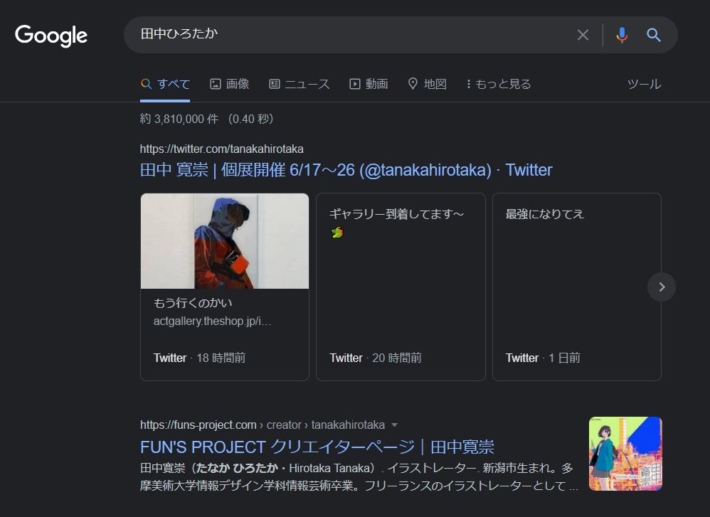Image resolution: width=710 pixels, height=517 pixels.
Task: Advance tweet carousel with right arrow
Action: coord(662,287)
